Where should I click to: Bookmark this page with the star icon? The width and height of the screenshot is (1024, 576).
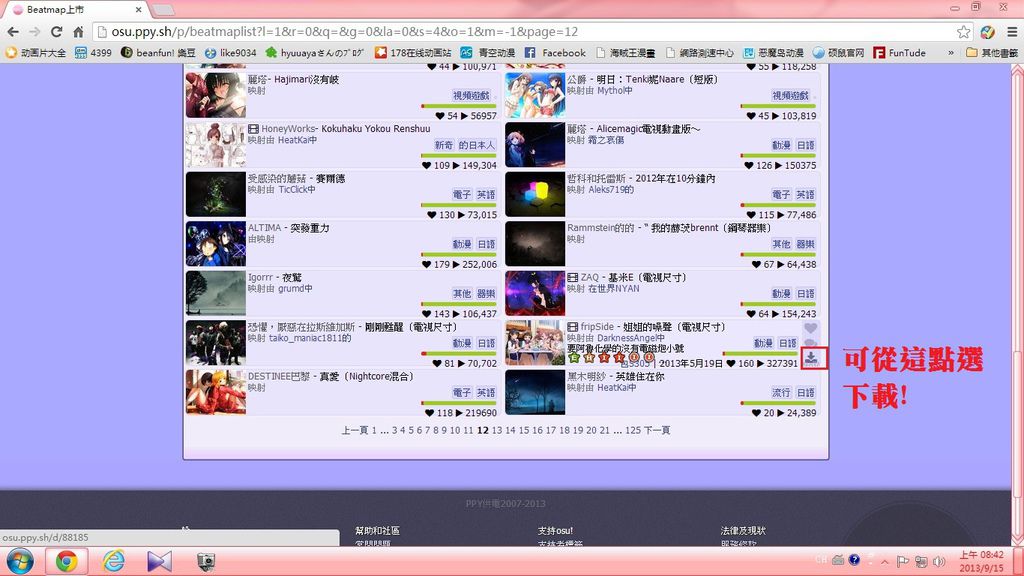coord(963,31)
